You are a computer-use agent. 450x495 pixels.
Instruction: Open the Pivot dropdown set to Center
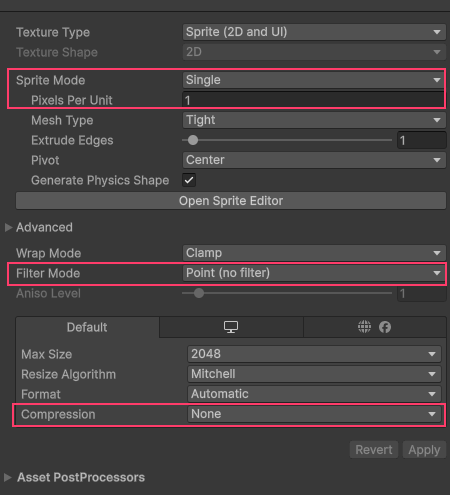click(314, 160)
